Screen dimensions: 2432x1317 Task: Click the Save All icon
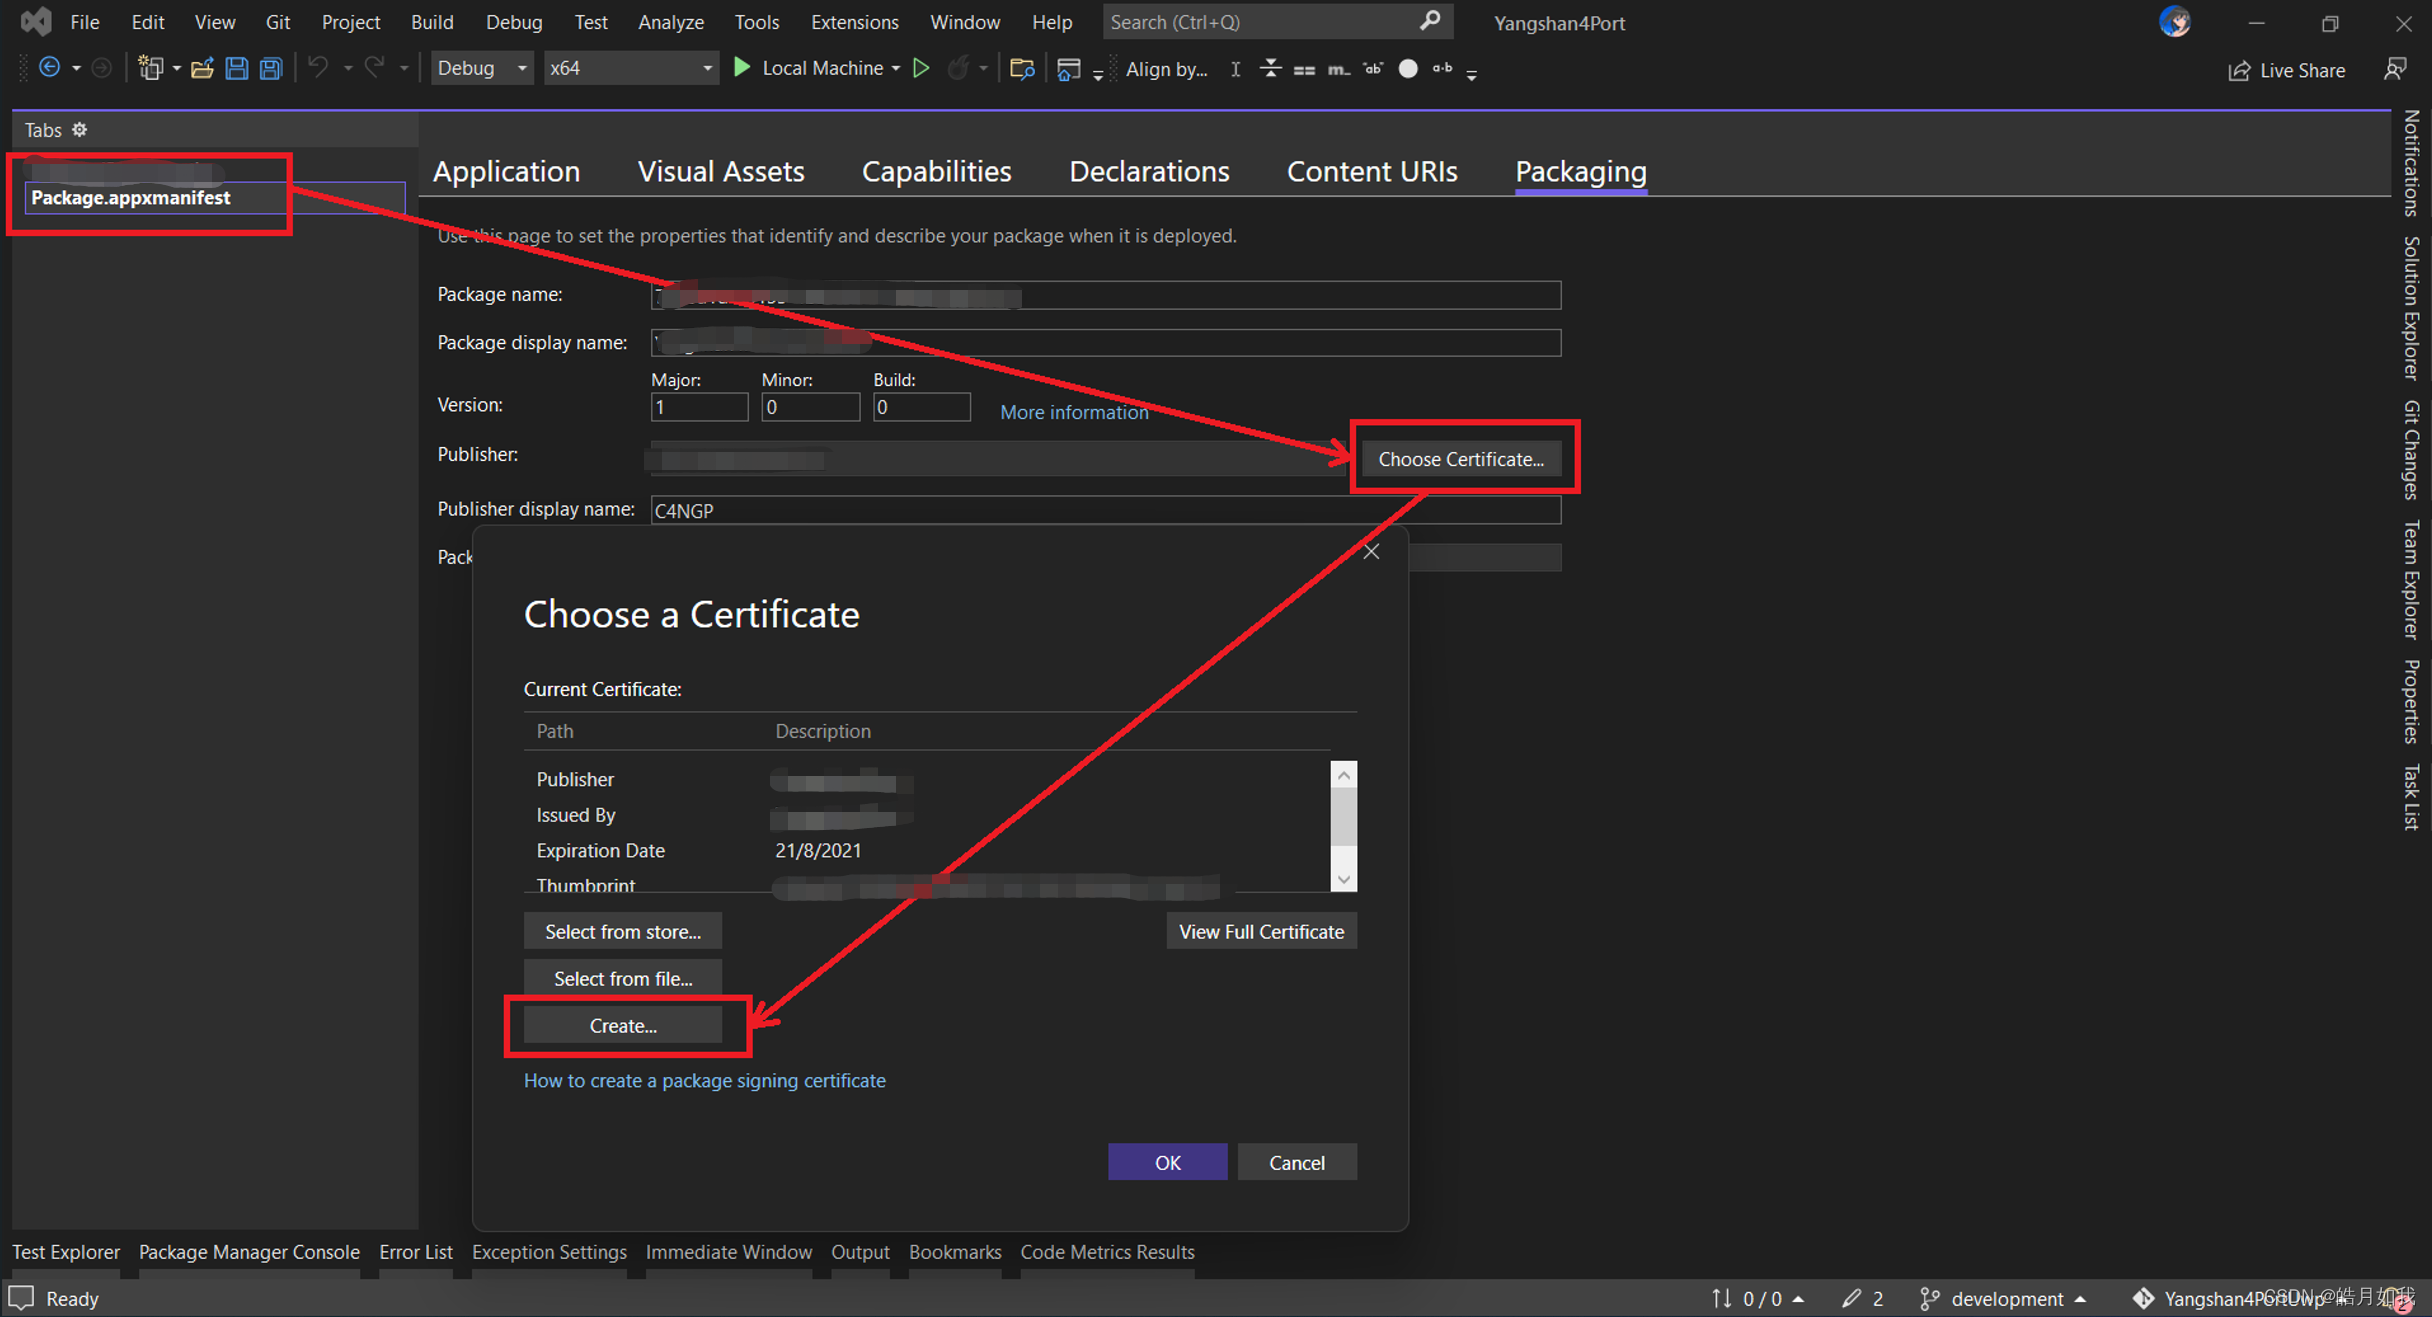pyautogui.click(x=271, y=68)
